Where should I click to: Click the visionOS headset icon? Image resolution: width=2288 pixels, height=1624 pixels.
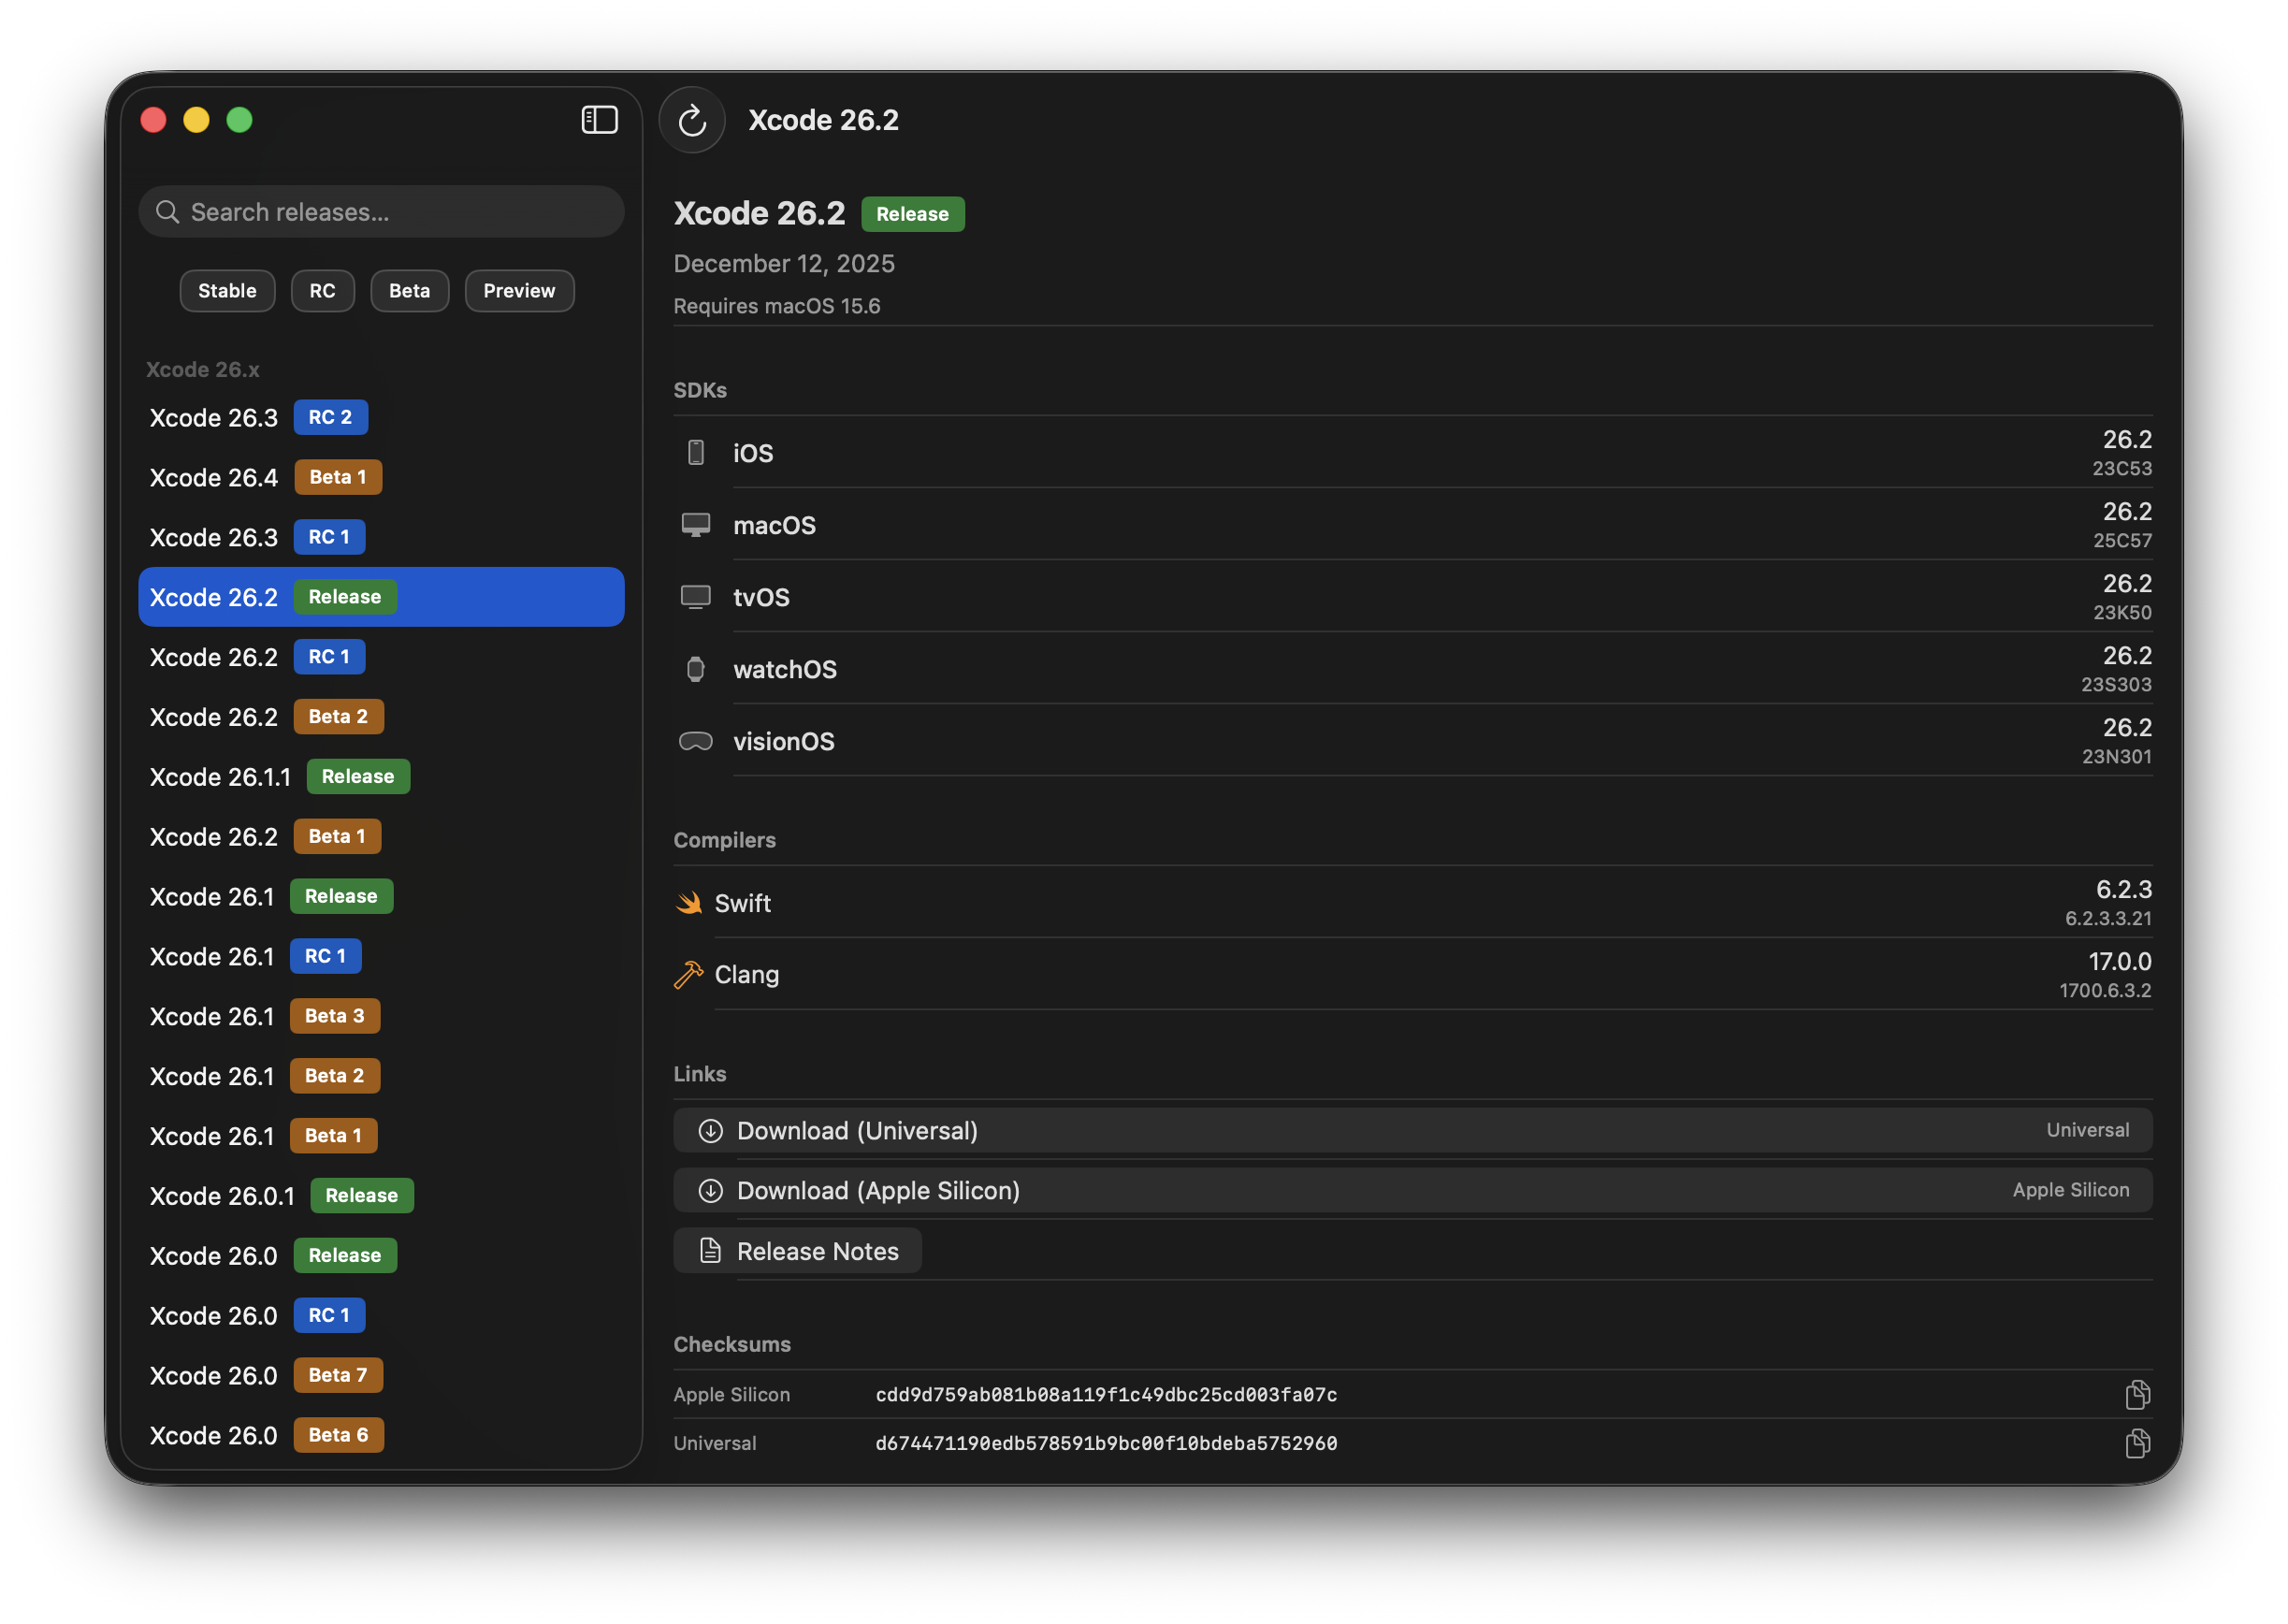[695, 741]
